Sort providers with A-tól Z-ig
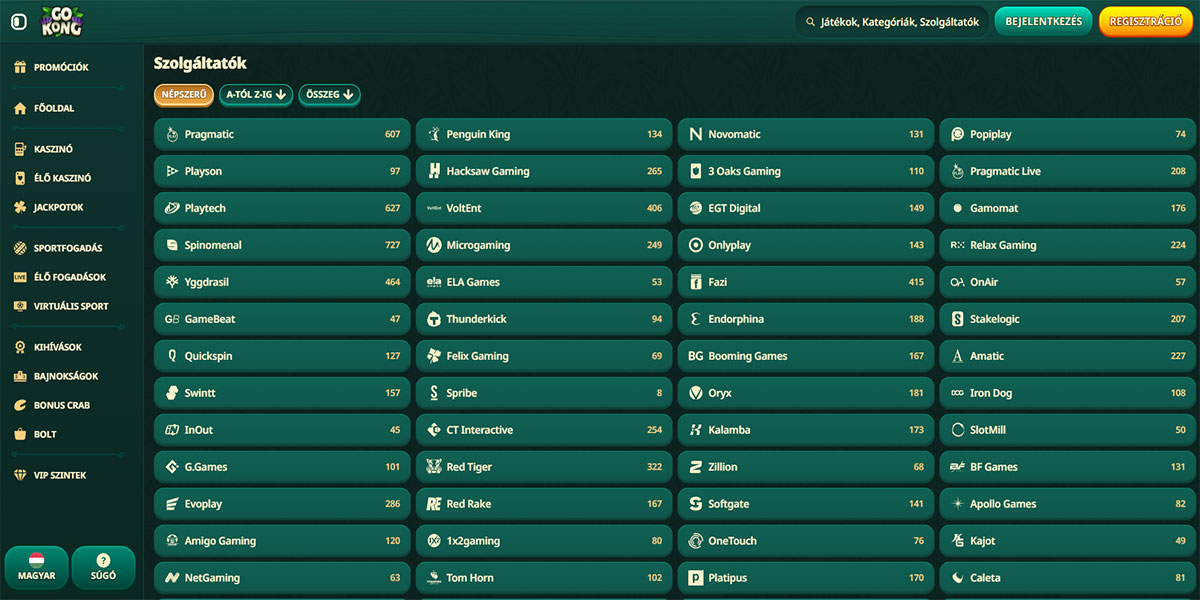The image size is (1200, 600). (x=256, y=95)
